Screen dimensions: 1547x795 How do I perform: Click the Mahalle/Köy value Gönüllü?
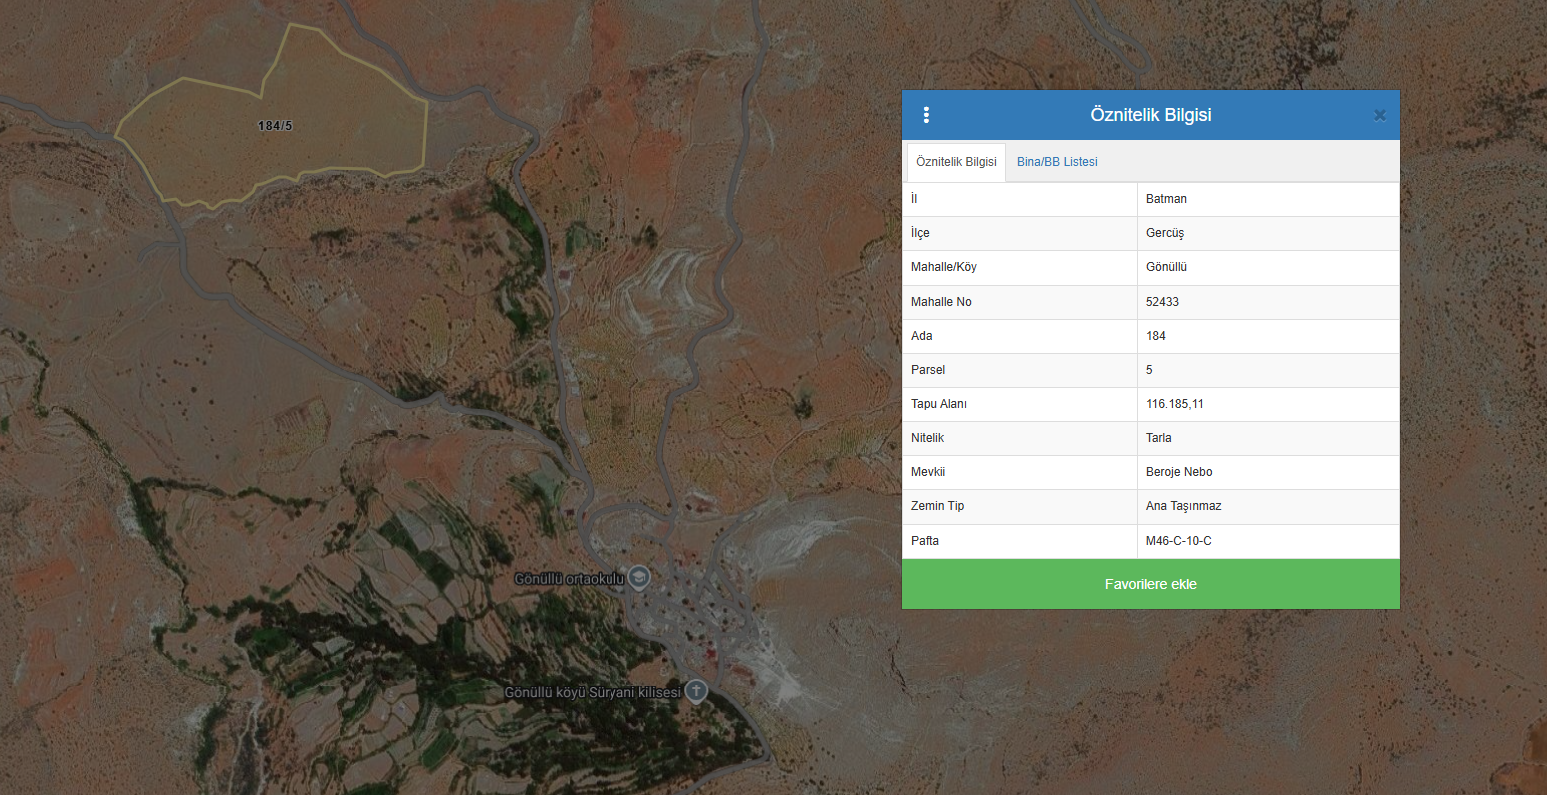tap(1166, 267)
